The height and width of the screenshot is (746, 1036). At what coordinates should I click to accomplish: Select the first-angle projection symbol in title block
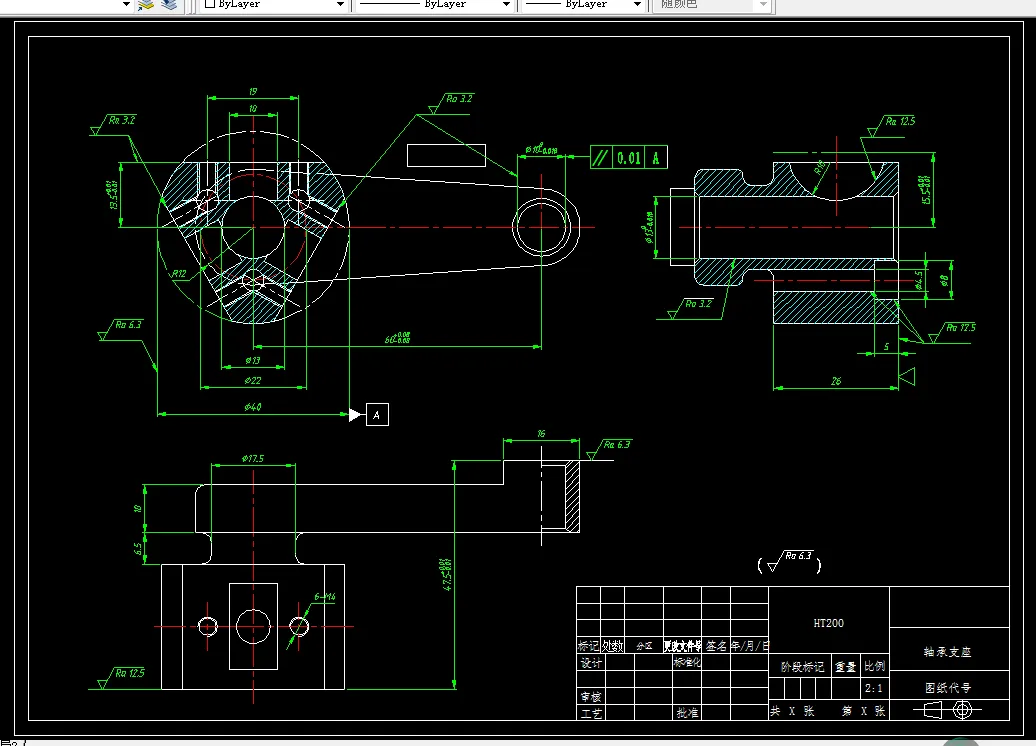(947, 710)
